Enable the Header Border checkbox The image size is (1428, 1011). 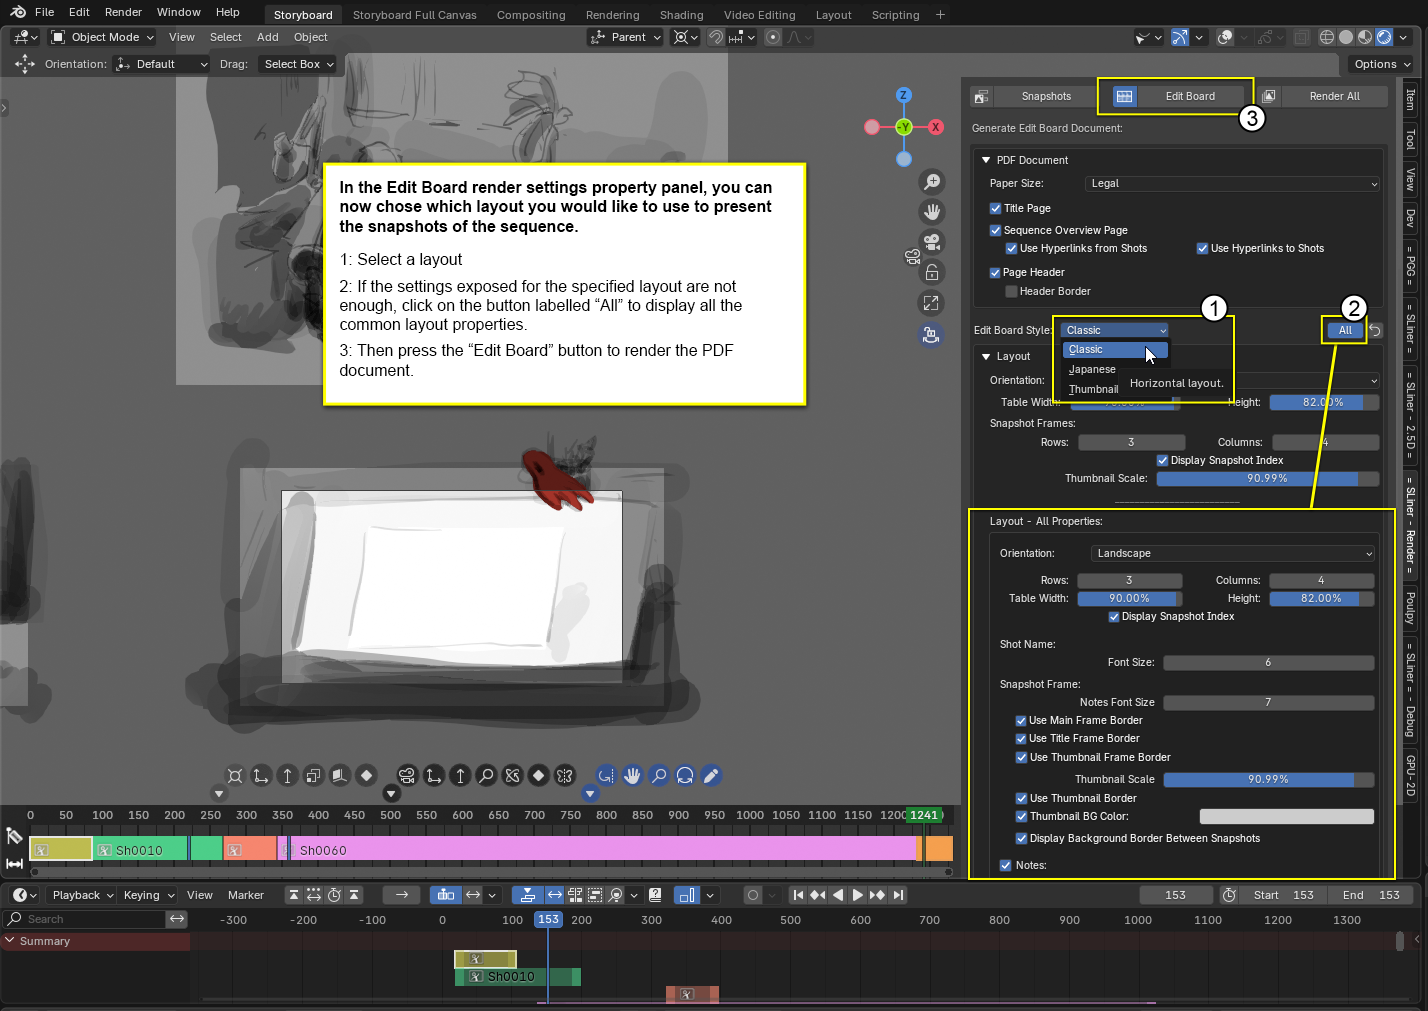(1011, 292)
